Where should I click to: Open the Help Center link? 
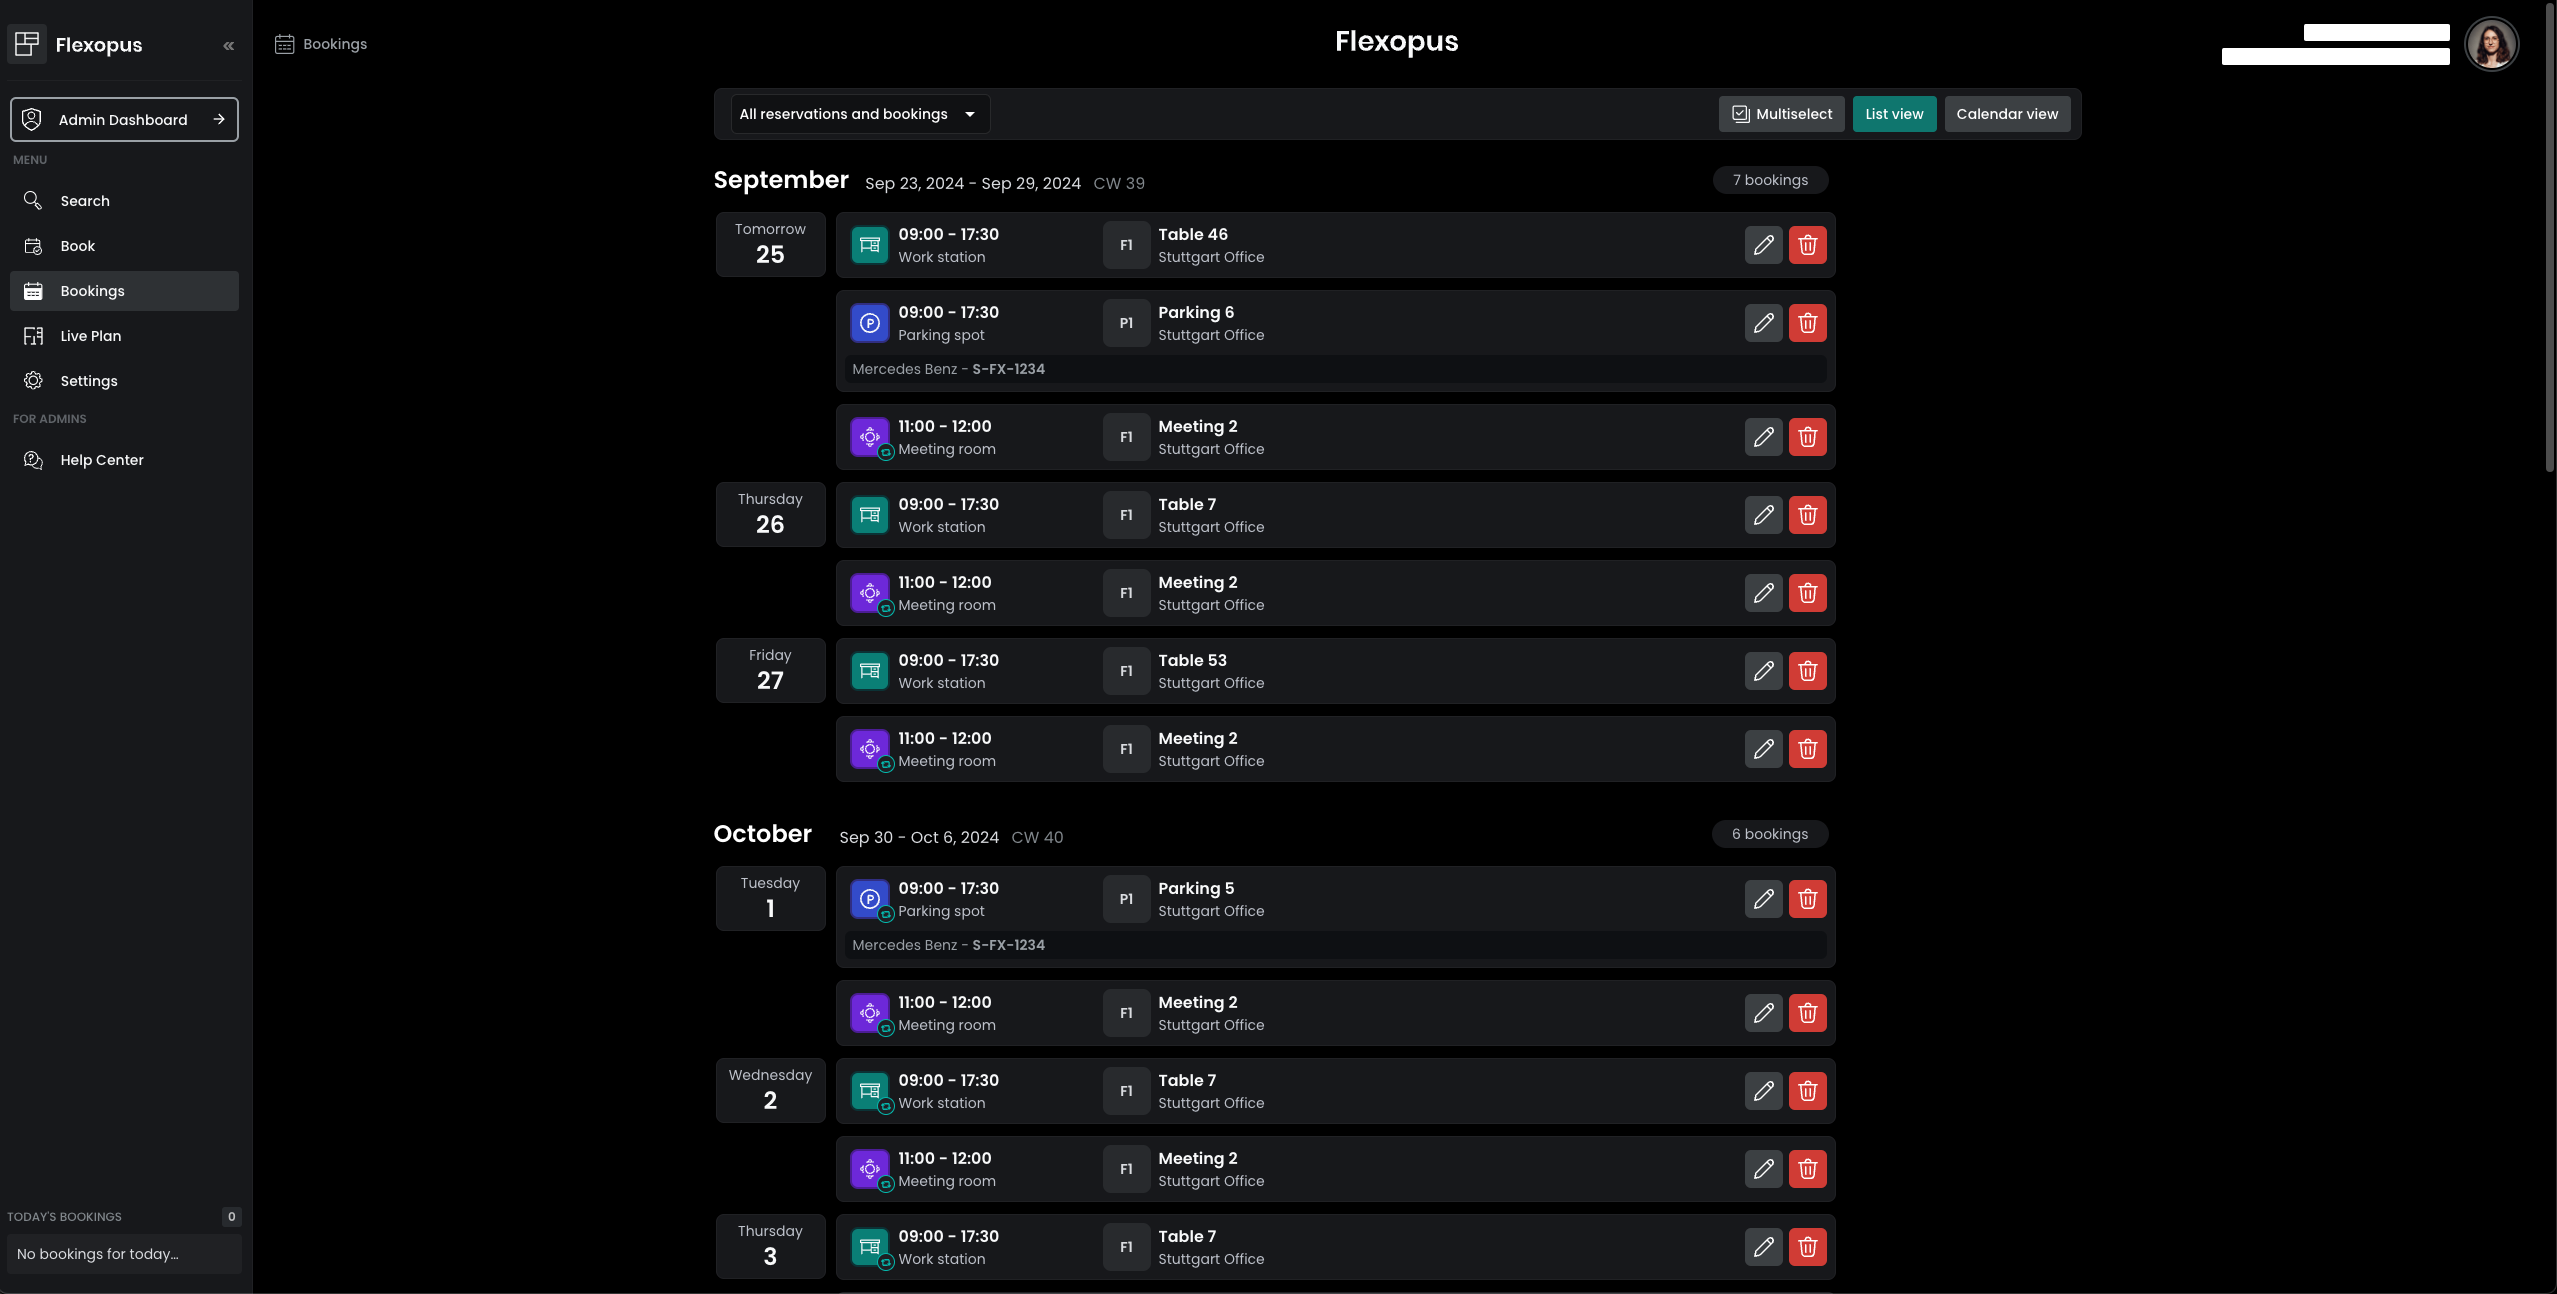click(102, 460)
